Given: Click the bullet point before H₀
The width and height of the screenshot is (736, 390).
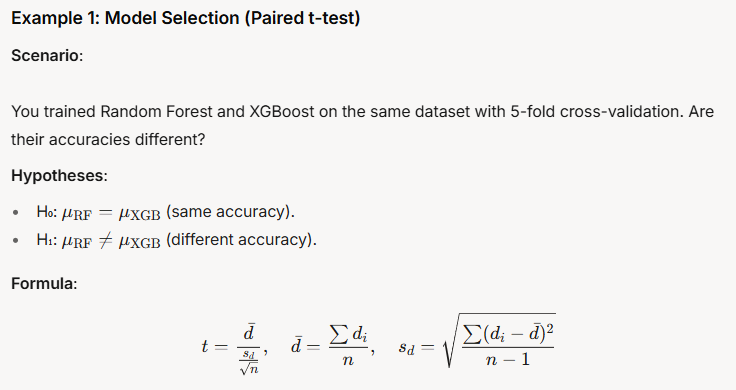Looking at the screenshot, I should [16, 213].
